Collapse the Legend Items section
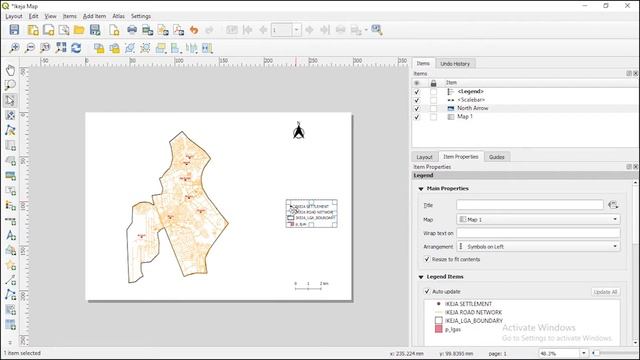This screenshot has height=360, width=640. [x=421, y=277]
